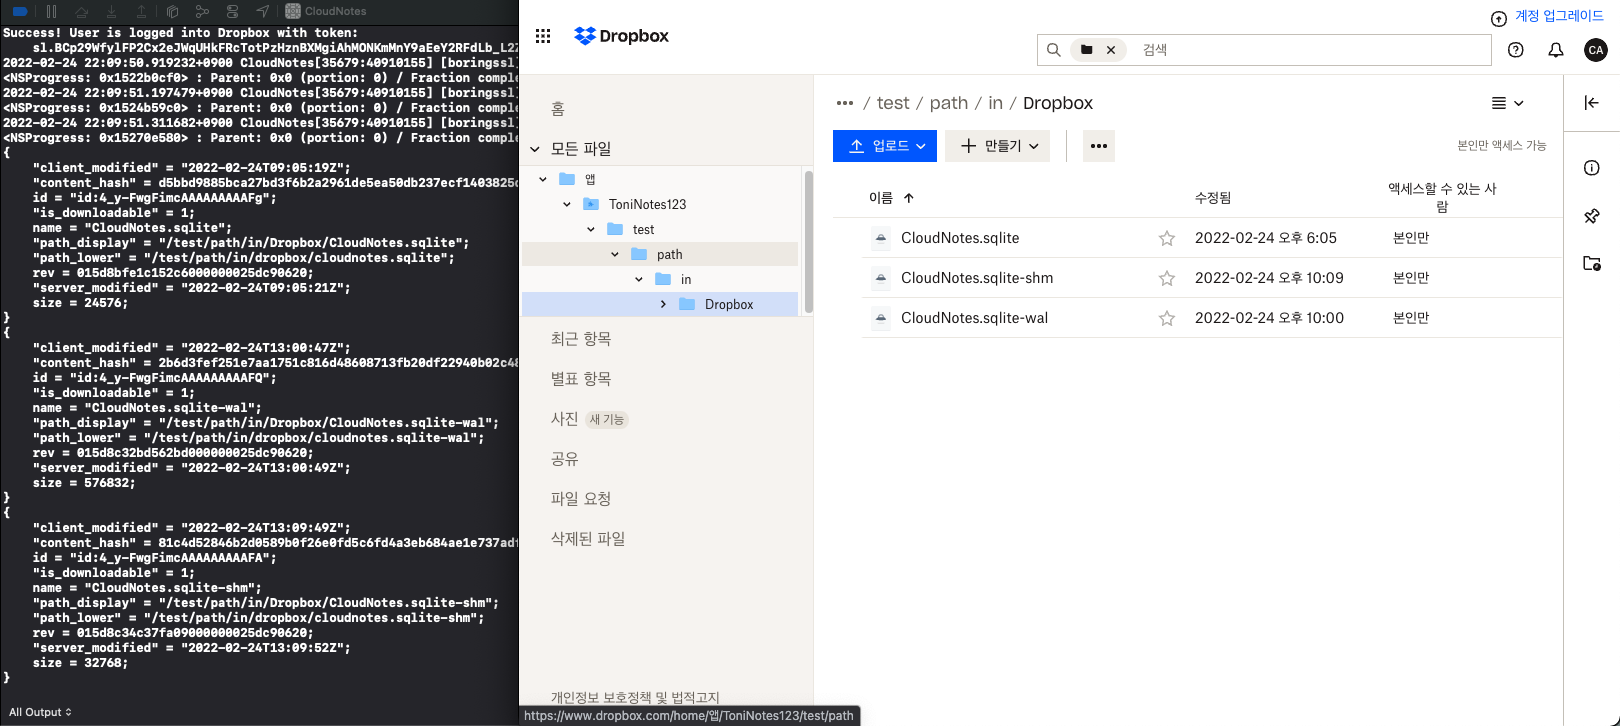Star the CloudNotes.sqlite-shm file
The image size is (1620, 726).
1167,278
